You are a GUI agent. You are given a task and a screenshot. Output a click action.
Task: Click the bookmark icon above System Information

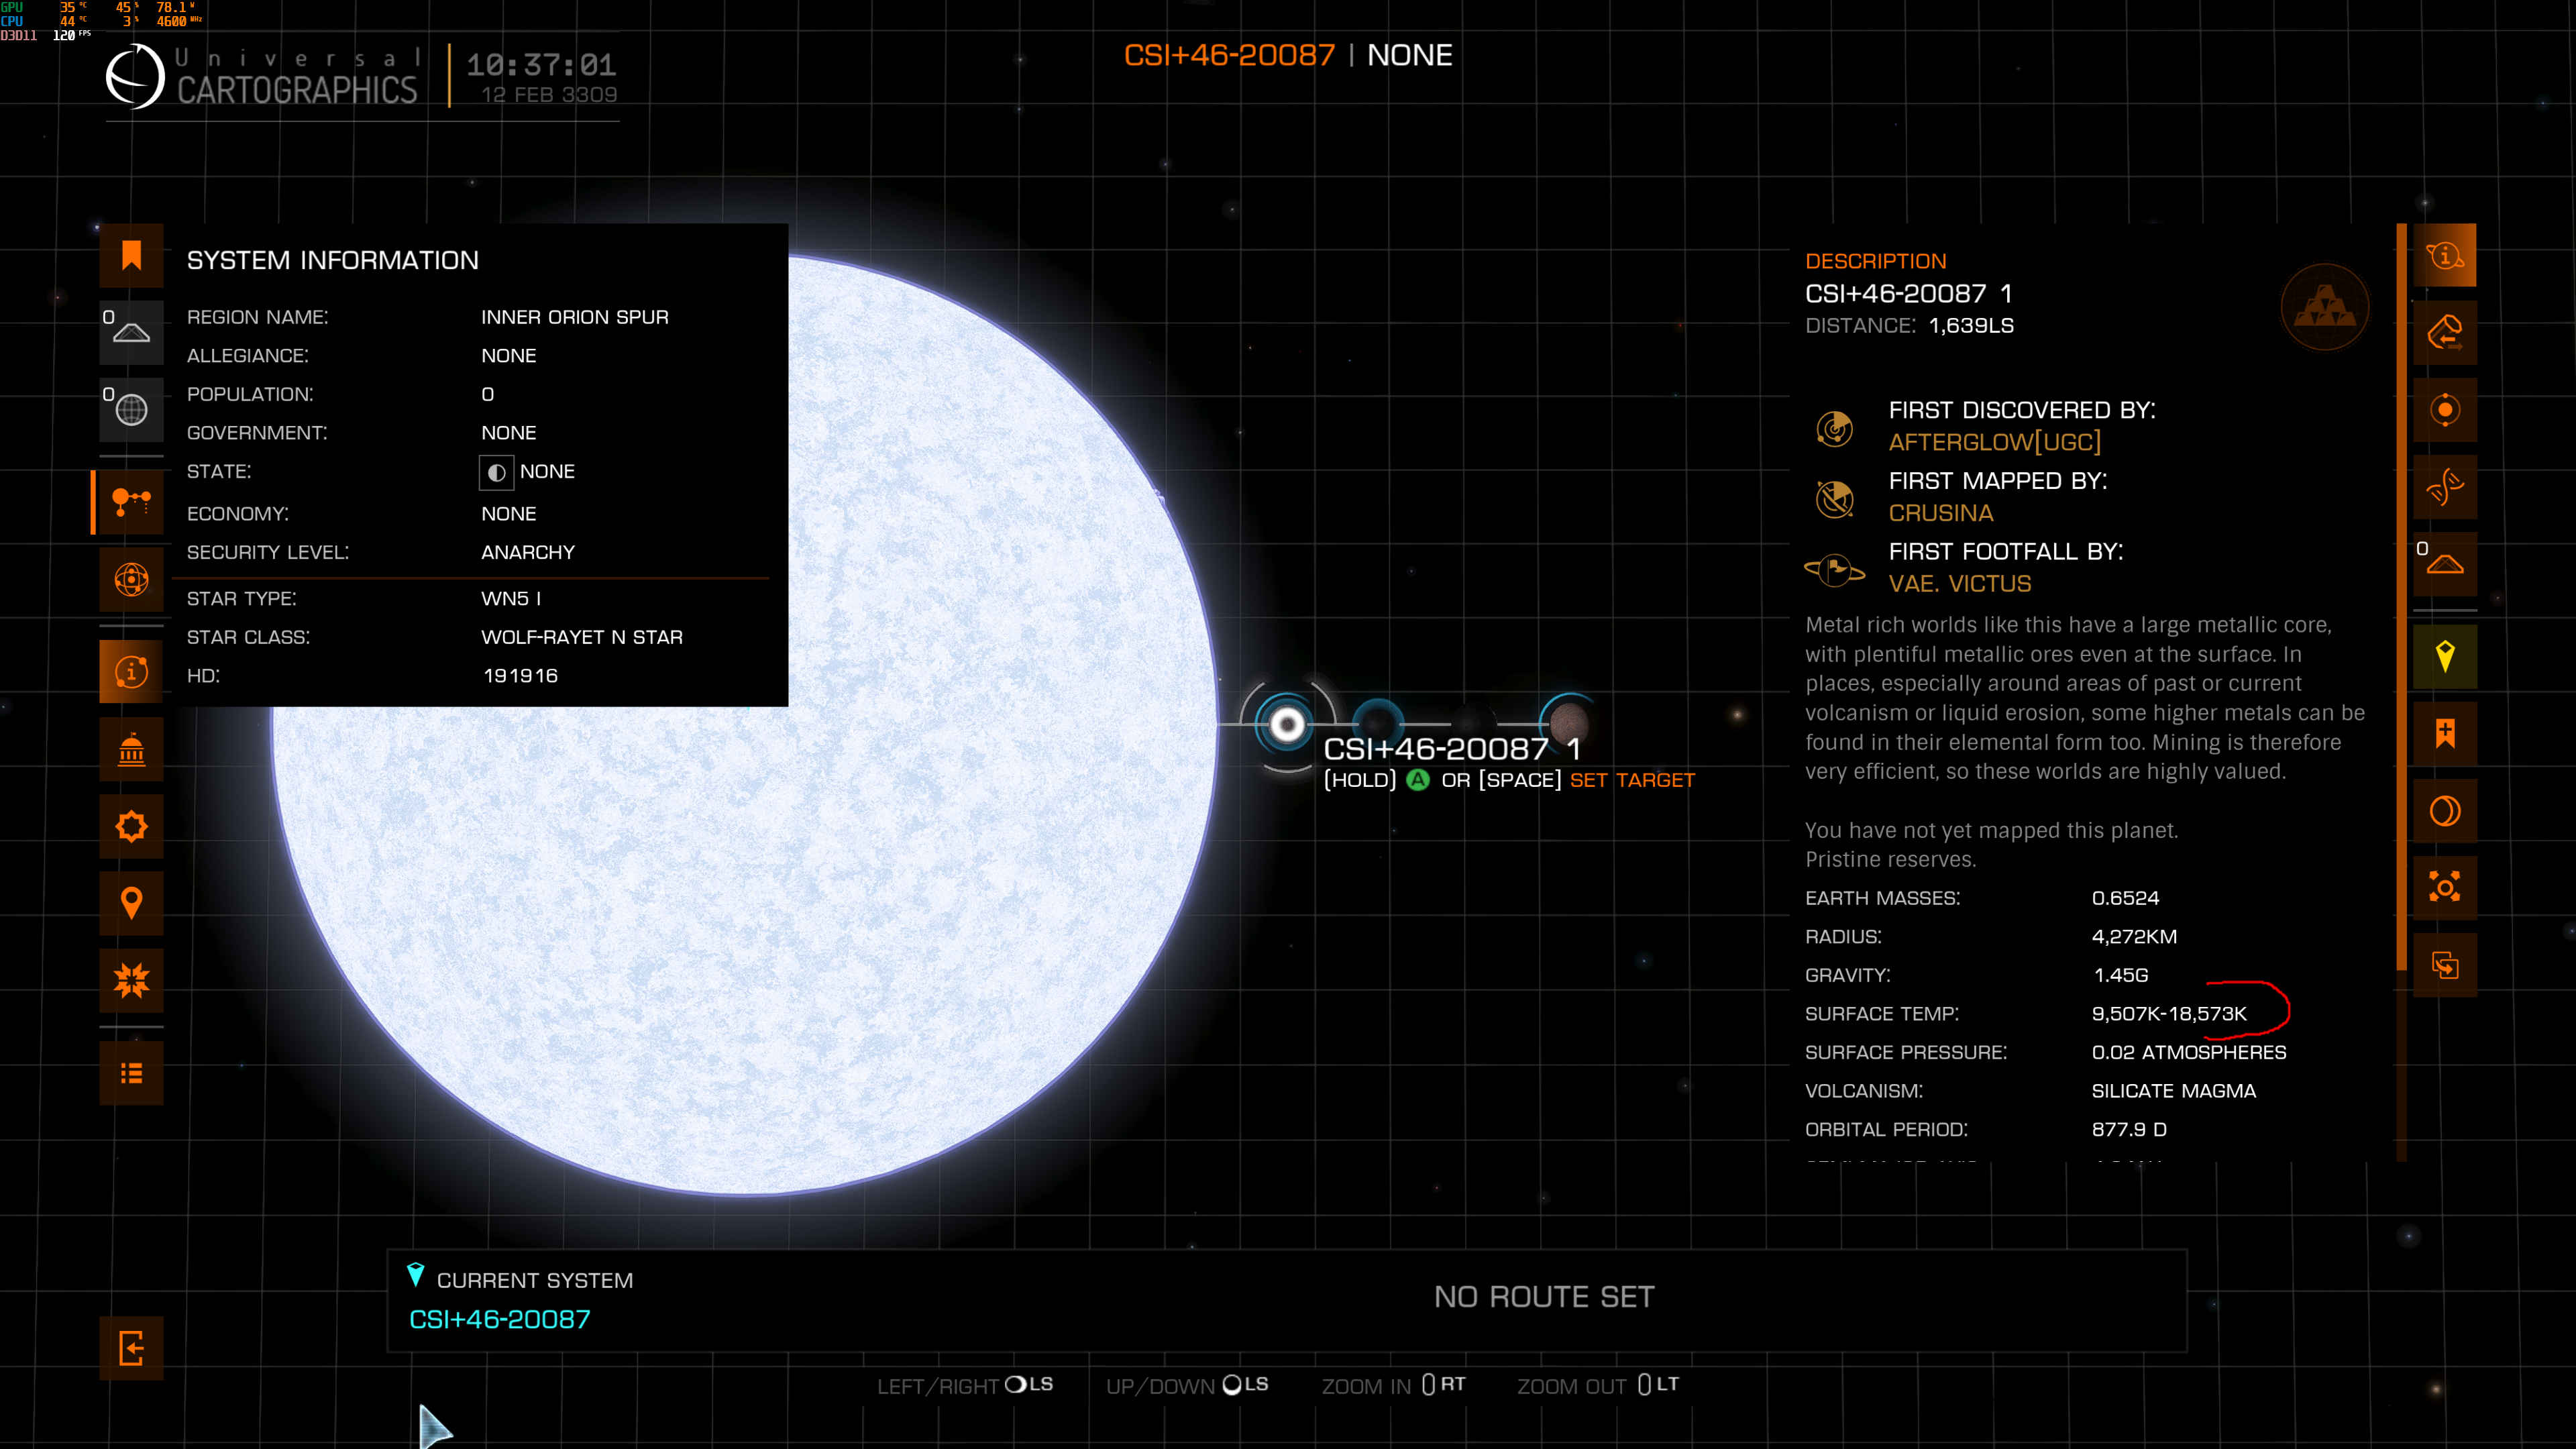click(131, 255)
